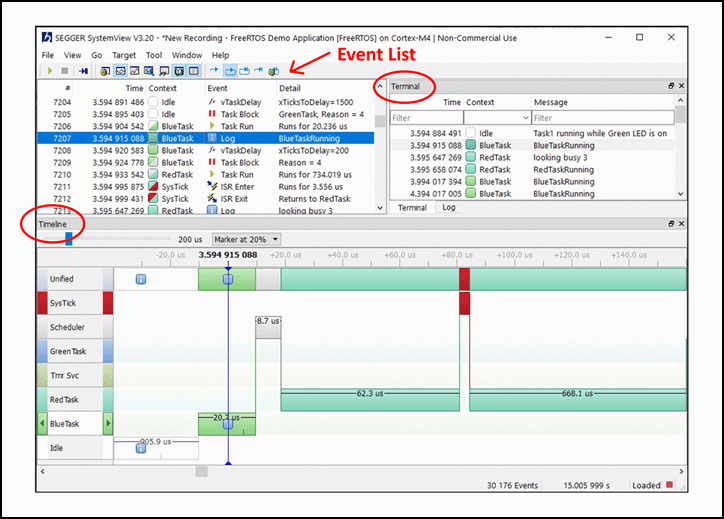
Task: Undock the Timeline panel using its float icon
Action: 671,223
